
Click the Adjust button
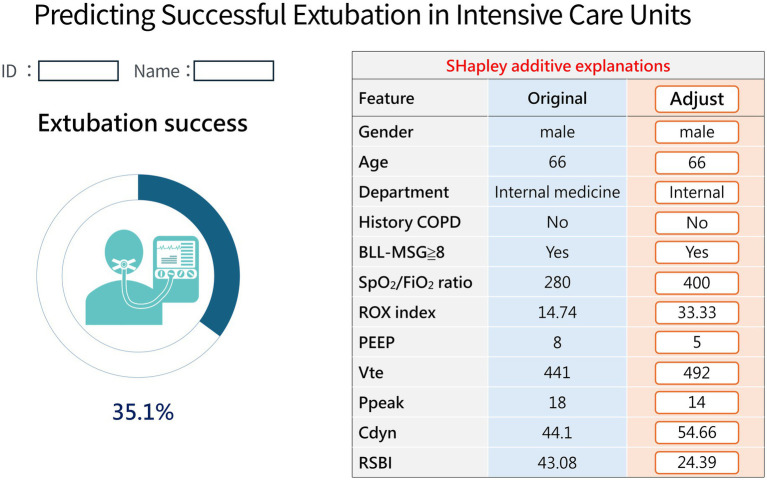697,99
